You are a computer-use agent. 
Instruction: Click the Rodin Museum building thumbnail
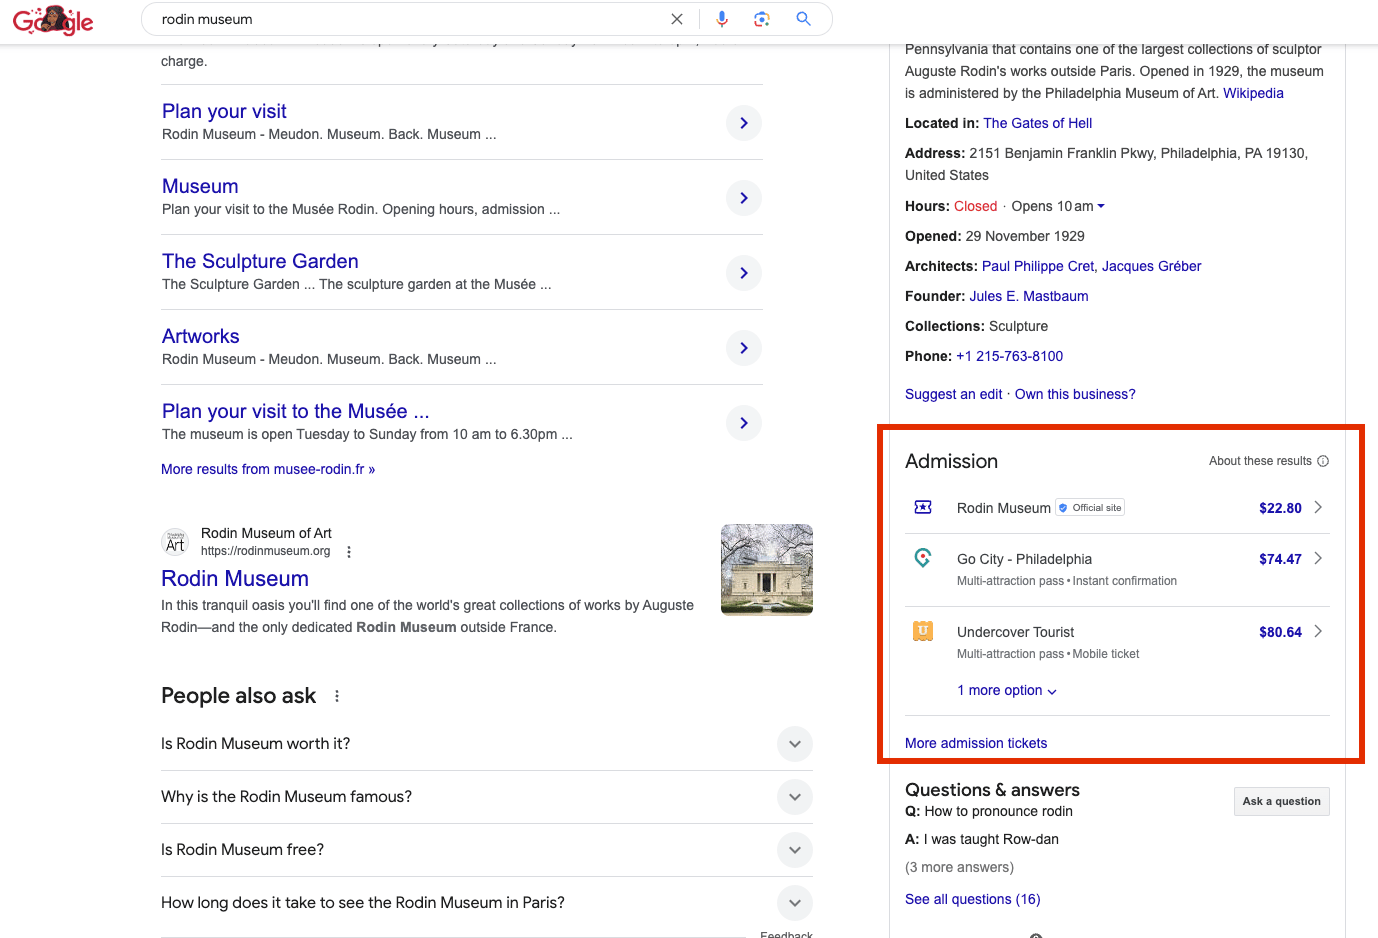click(767, 569)
